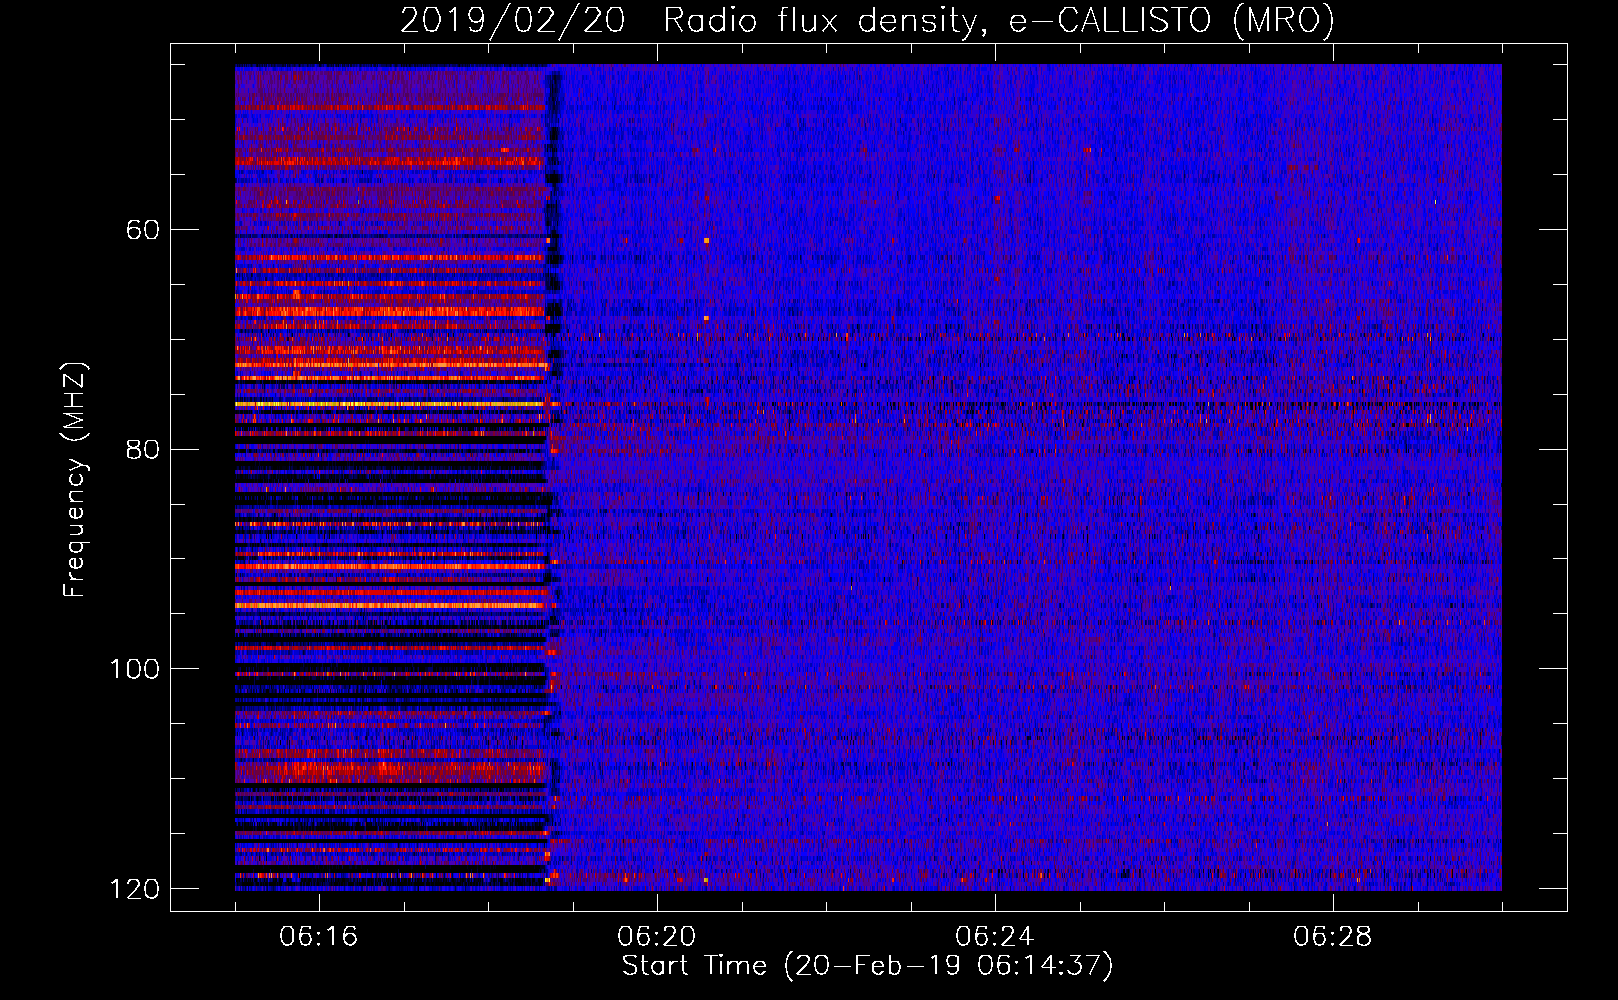Click the 120 frequency tick label
Viewport: 1618px width, 1000px height.
pos(135,889)
